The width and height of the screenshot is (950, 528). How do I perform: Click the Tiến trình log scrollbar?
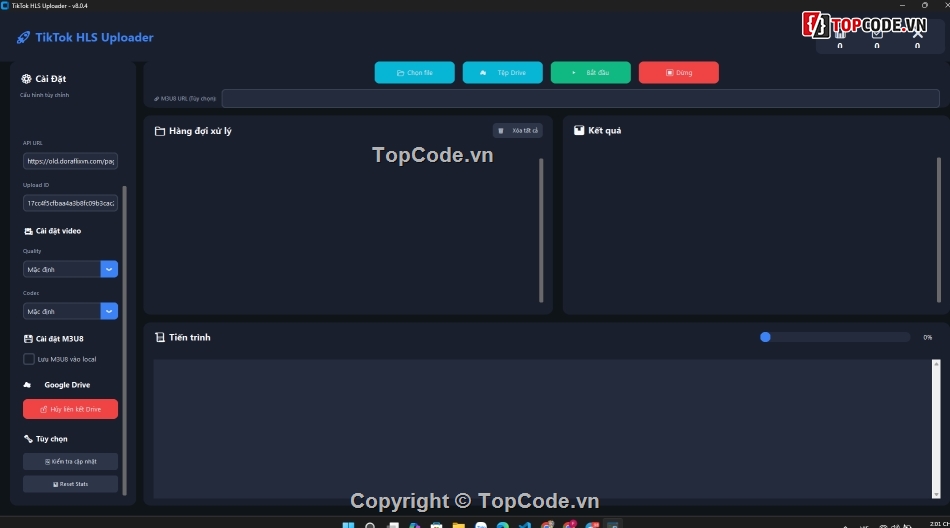pos(936,429)
